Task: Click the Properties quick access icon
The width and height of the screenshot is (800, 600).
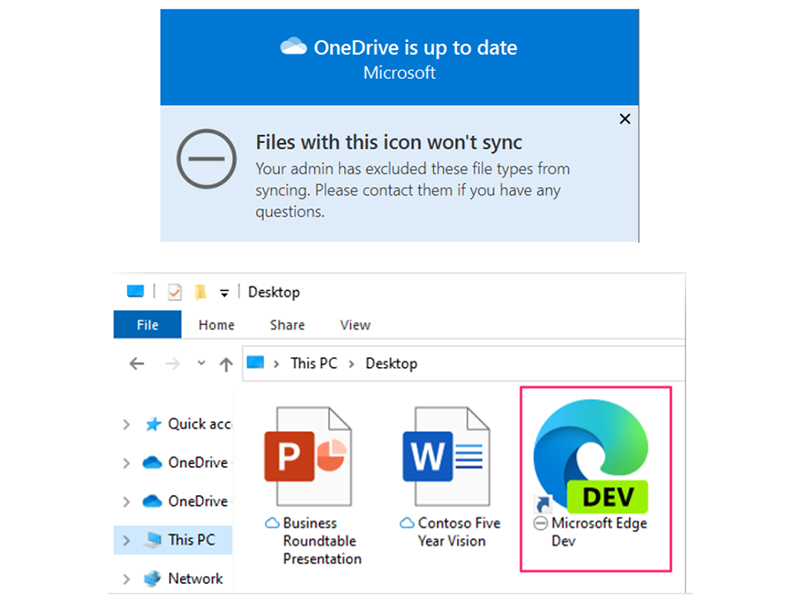Action: [x=174, y=292]
